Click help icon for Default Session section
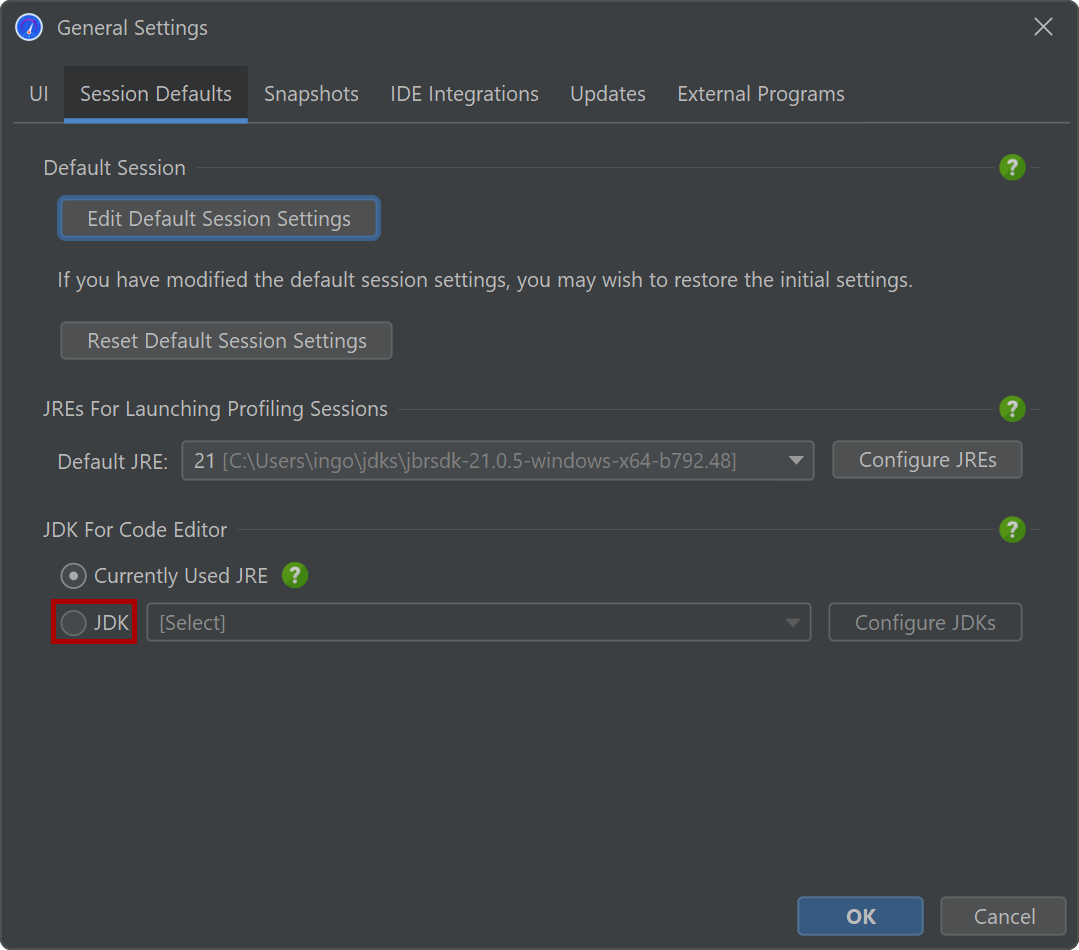The height and width of the screenshot is (950, 1079). click(x=1012, y=167)
